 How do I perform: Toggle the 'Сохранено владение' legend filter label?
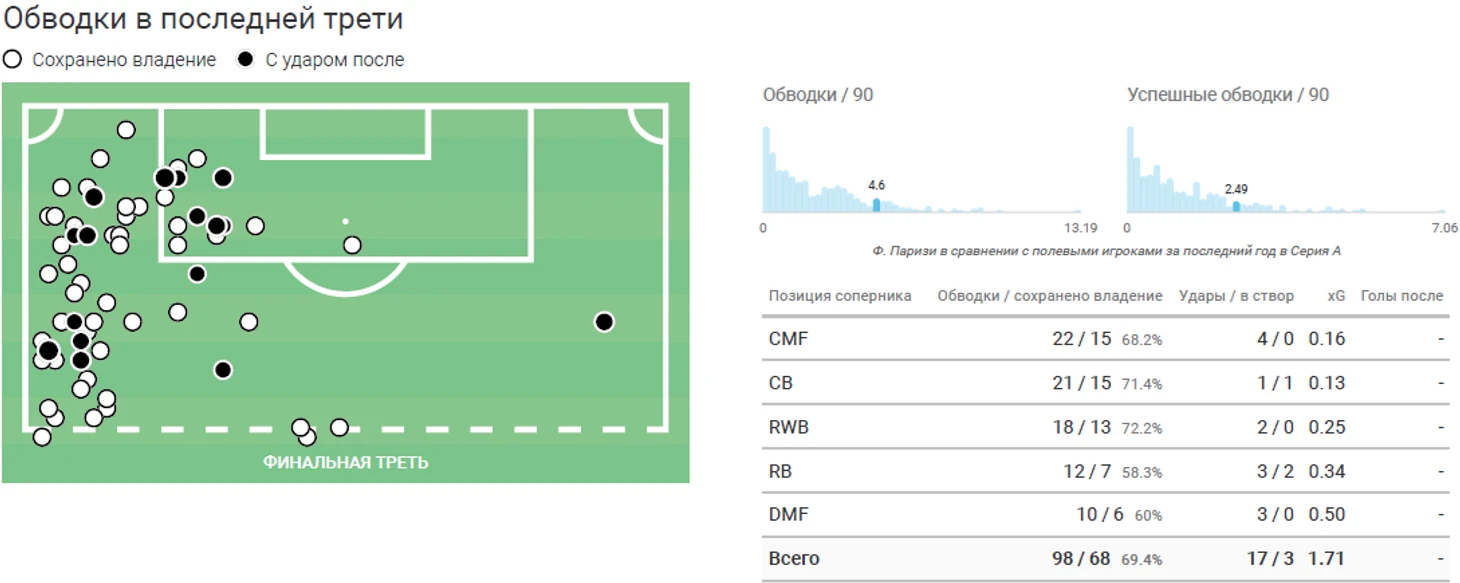[x=123, y=60]
